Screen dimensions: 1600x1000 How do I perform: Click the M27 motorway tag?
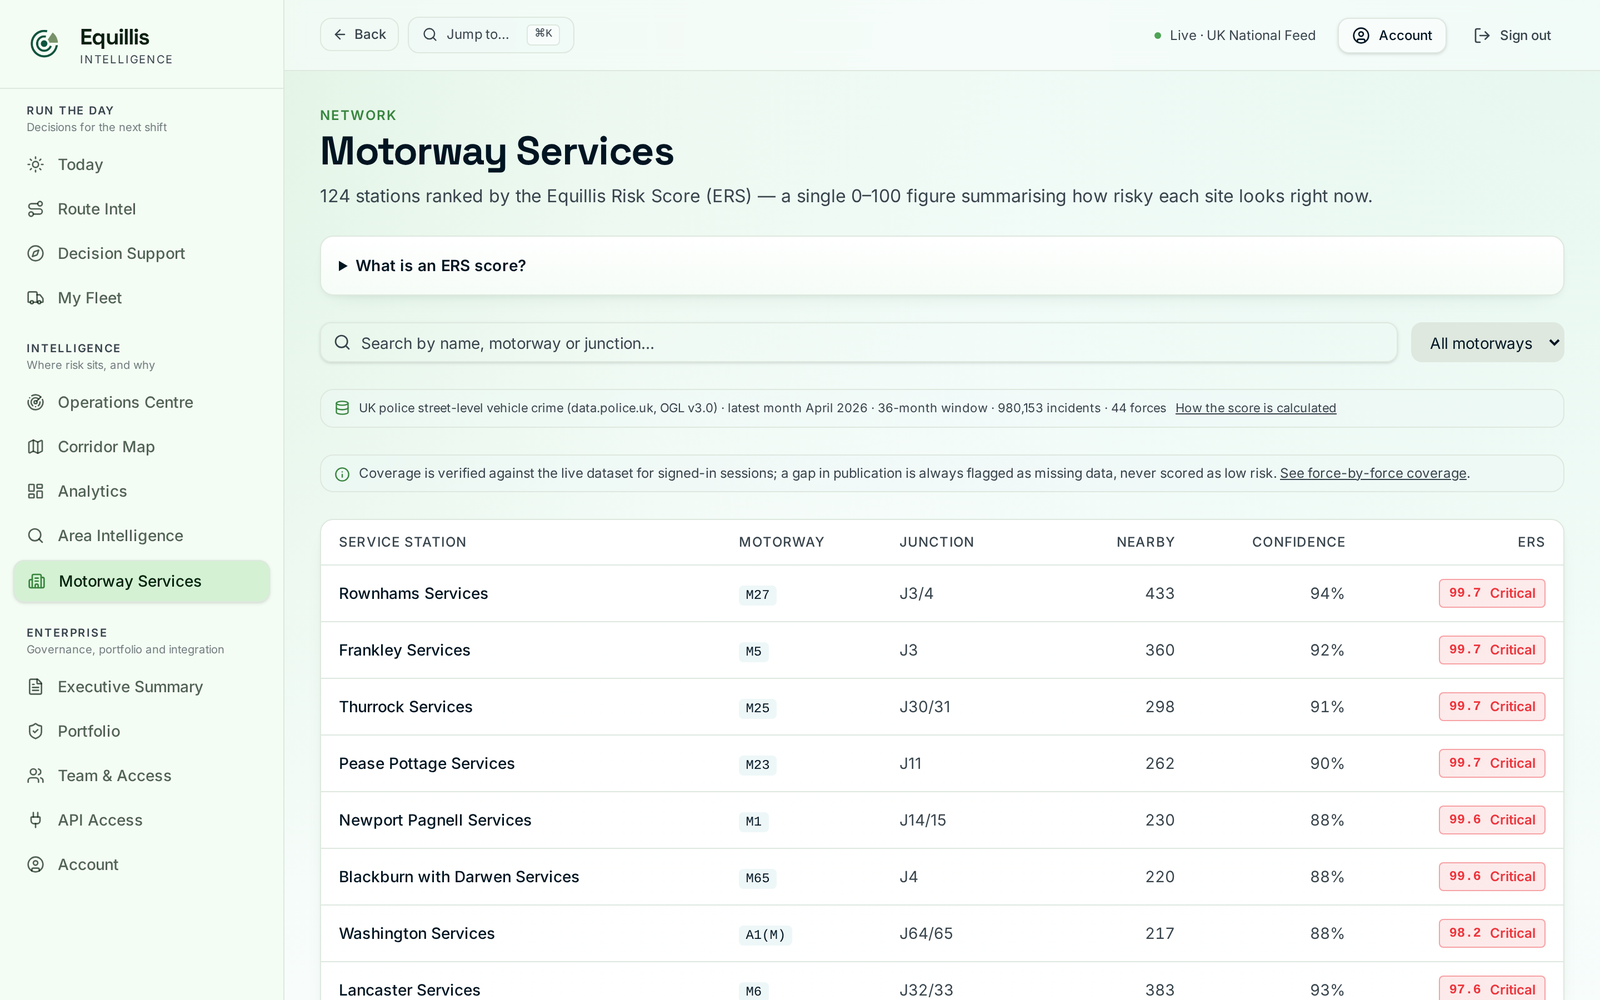[x=757, y=595]
